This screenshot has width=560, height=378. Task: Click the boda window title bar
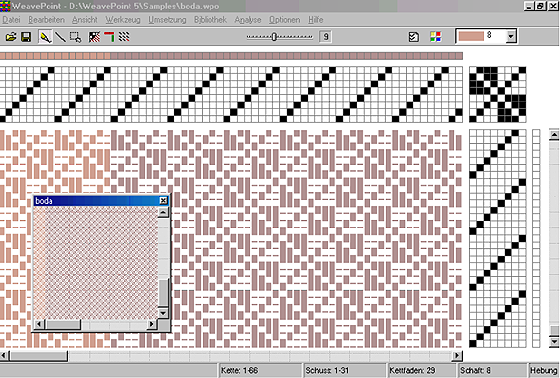click(96, 201)
